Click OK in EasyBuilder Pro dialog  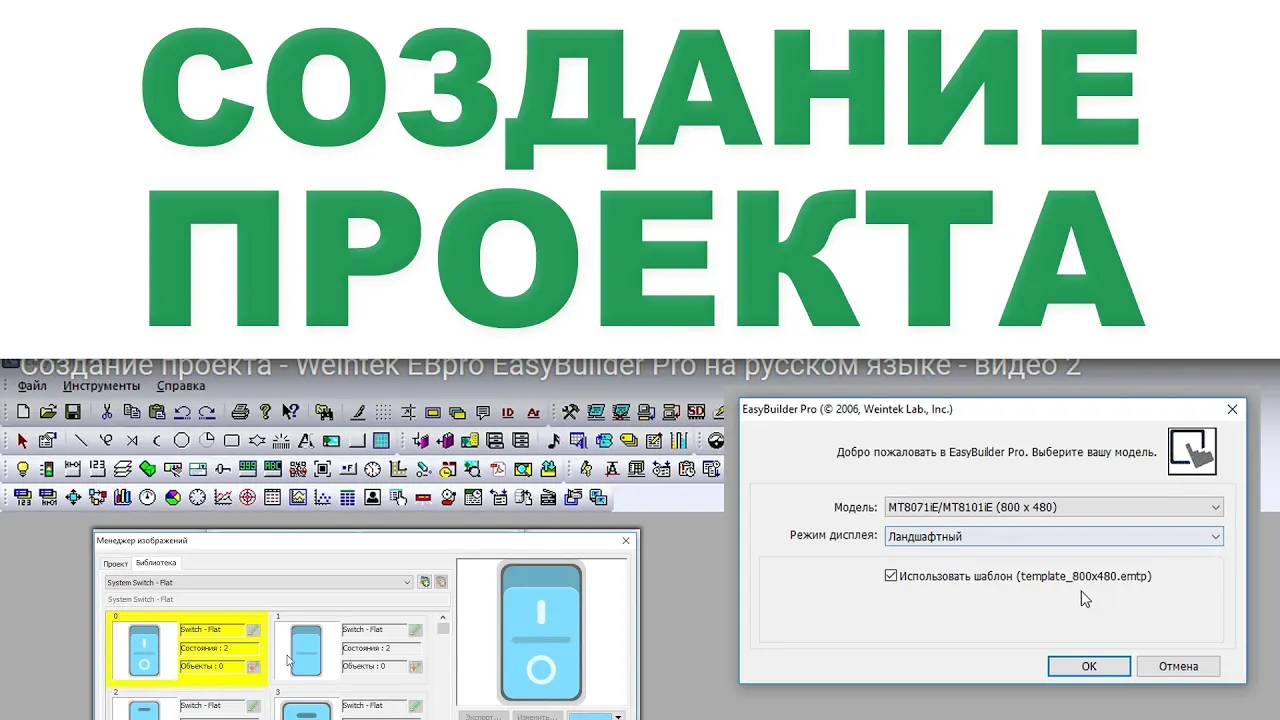click(1089, 666)
